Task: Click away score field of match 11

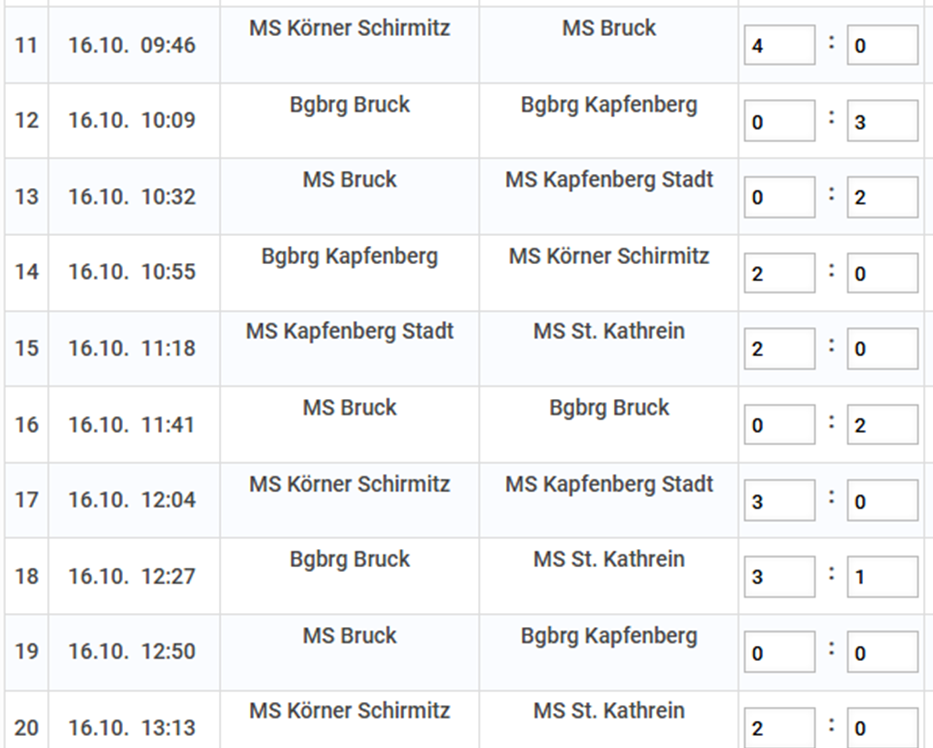Action: coord(882,45)
